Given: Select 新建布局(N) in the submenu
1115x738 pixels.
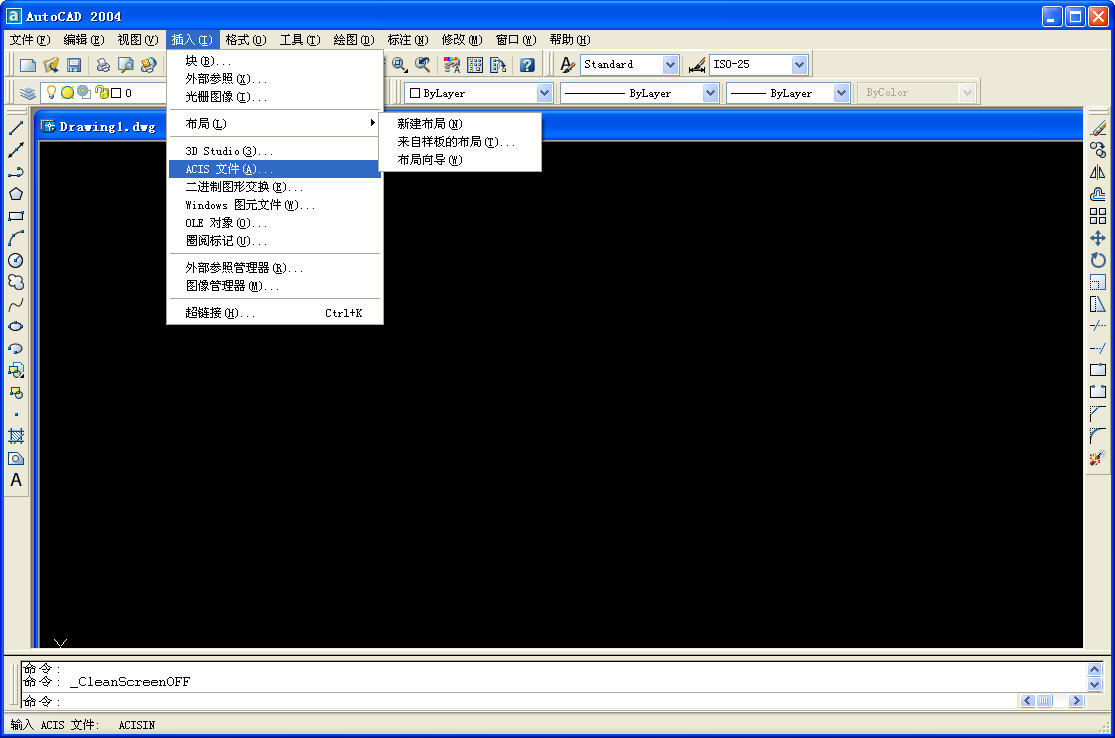Looking at the screenshot, I should click(x=459, y=124).
